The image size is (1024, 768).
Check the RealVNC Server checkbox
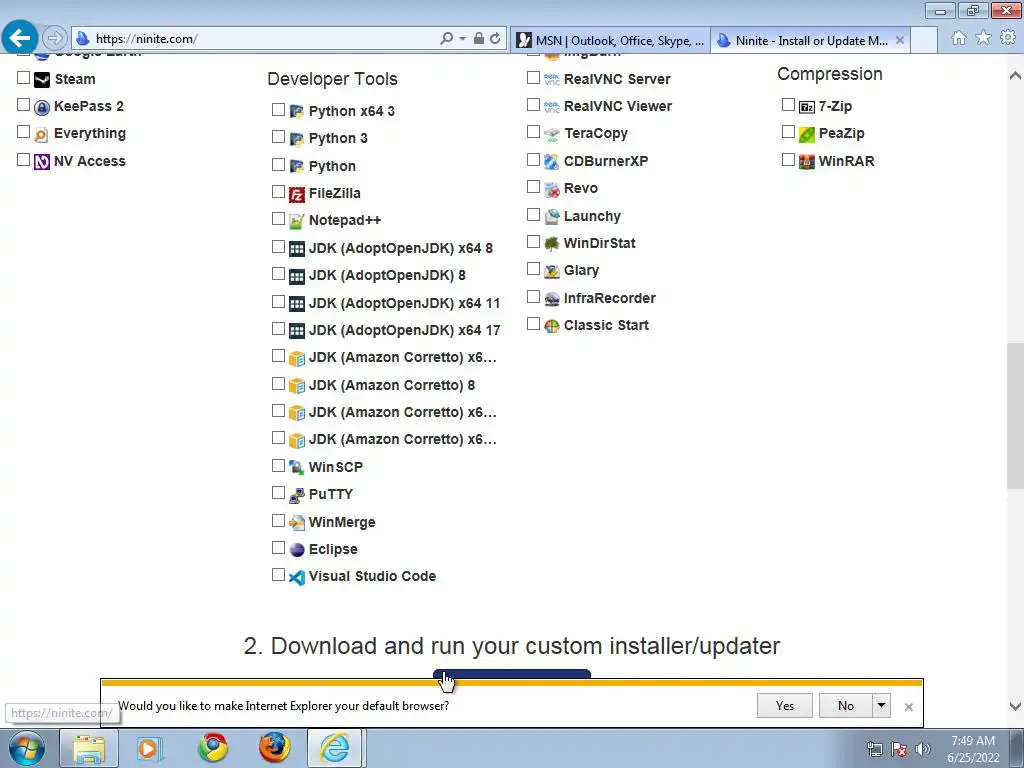534,78
